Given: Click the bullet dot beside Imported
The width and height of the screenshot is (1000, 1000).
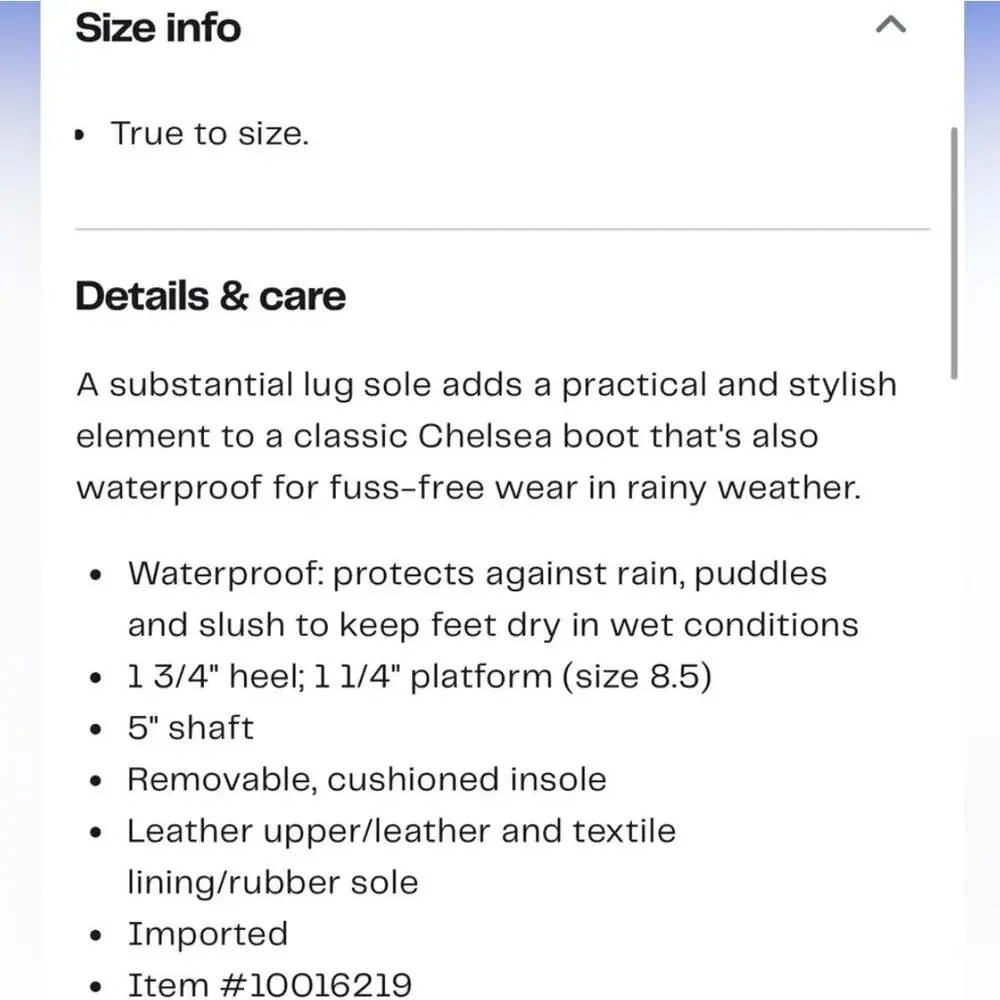Looking at the screenshot, I should point(96,936).
